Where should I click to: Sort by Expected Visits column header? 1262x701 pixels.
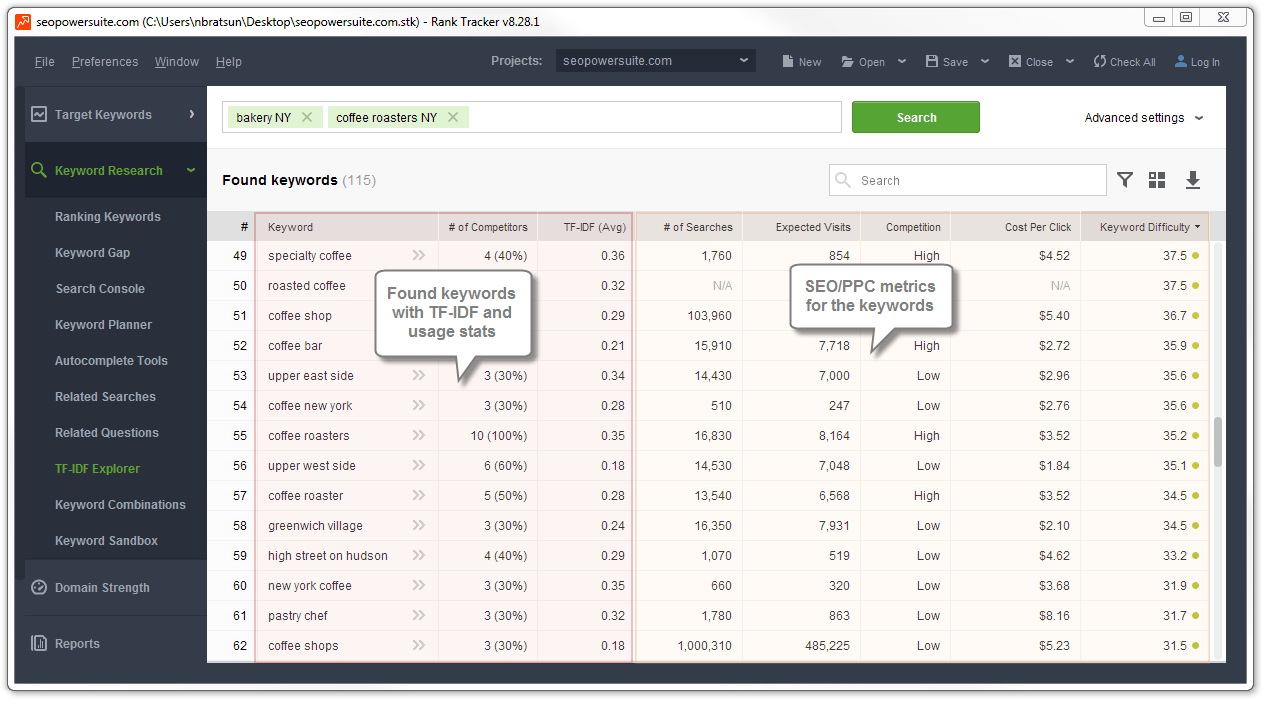pyautogui.click(x=802, y=227)
